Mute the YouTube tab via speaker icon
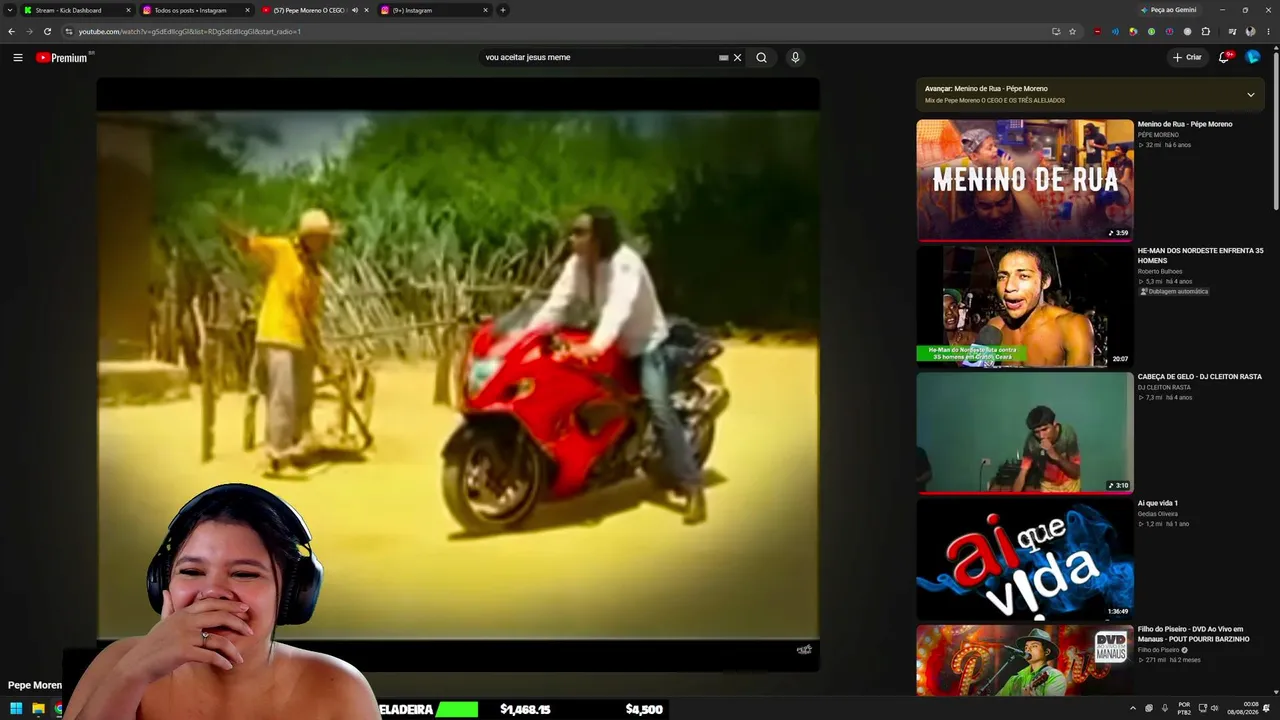 tap(354, 10)
